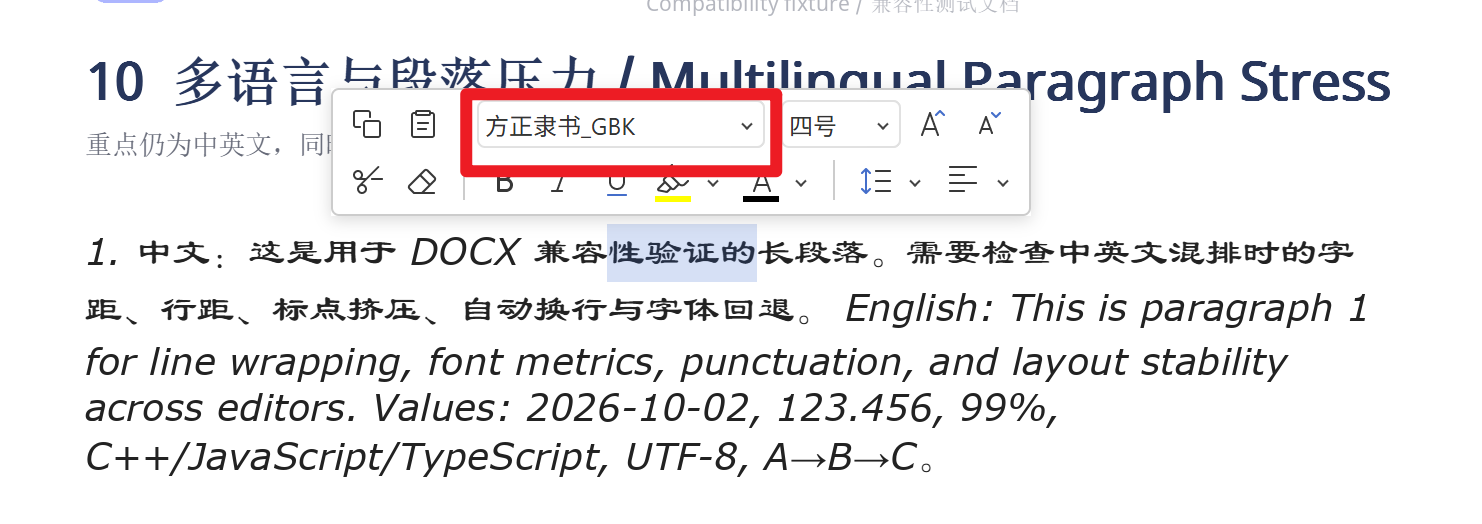Image resolution: width=1482 pixels, height=524 pixels.
Task: Click the cut scissors icon
Action: click(368, 182)
